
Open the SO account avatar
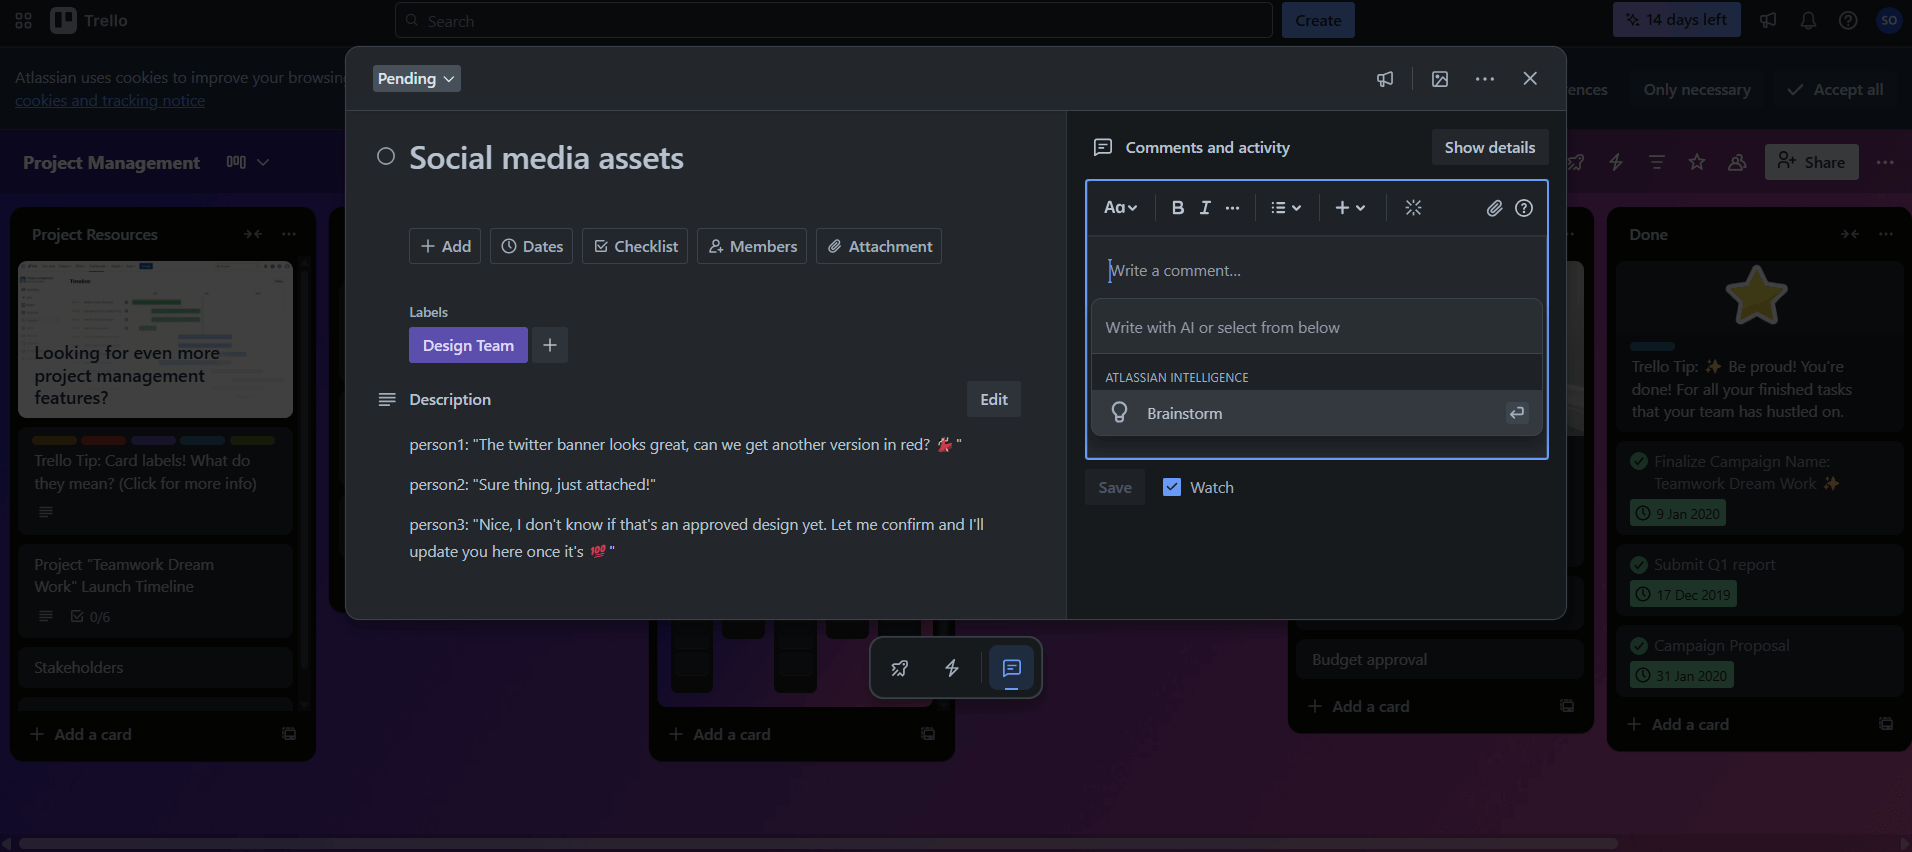click(x=1889, y=20)
